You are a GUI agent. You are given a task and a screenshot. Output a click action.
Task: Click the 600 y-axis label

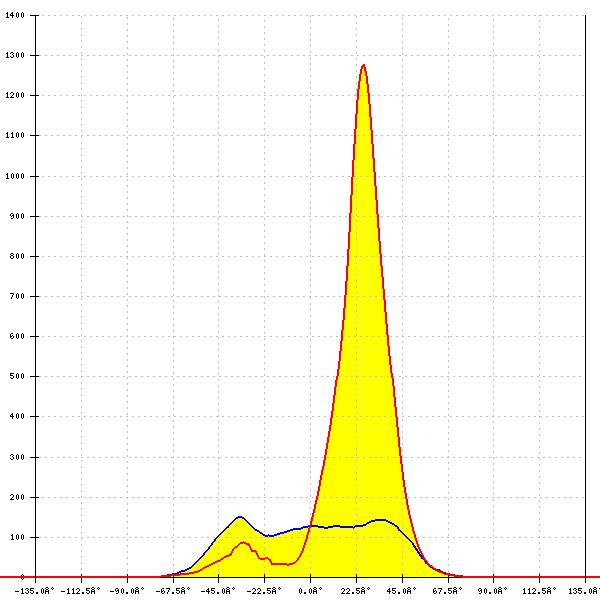coord(17,336)
